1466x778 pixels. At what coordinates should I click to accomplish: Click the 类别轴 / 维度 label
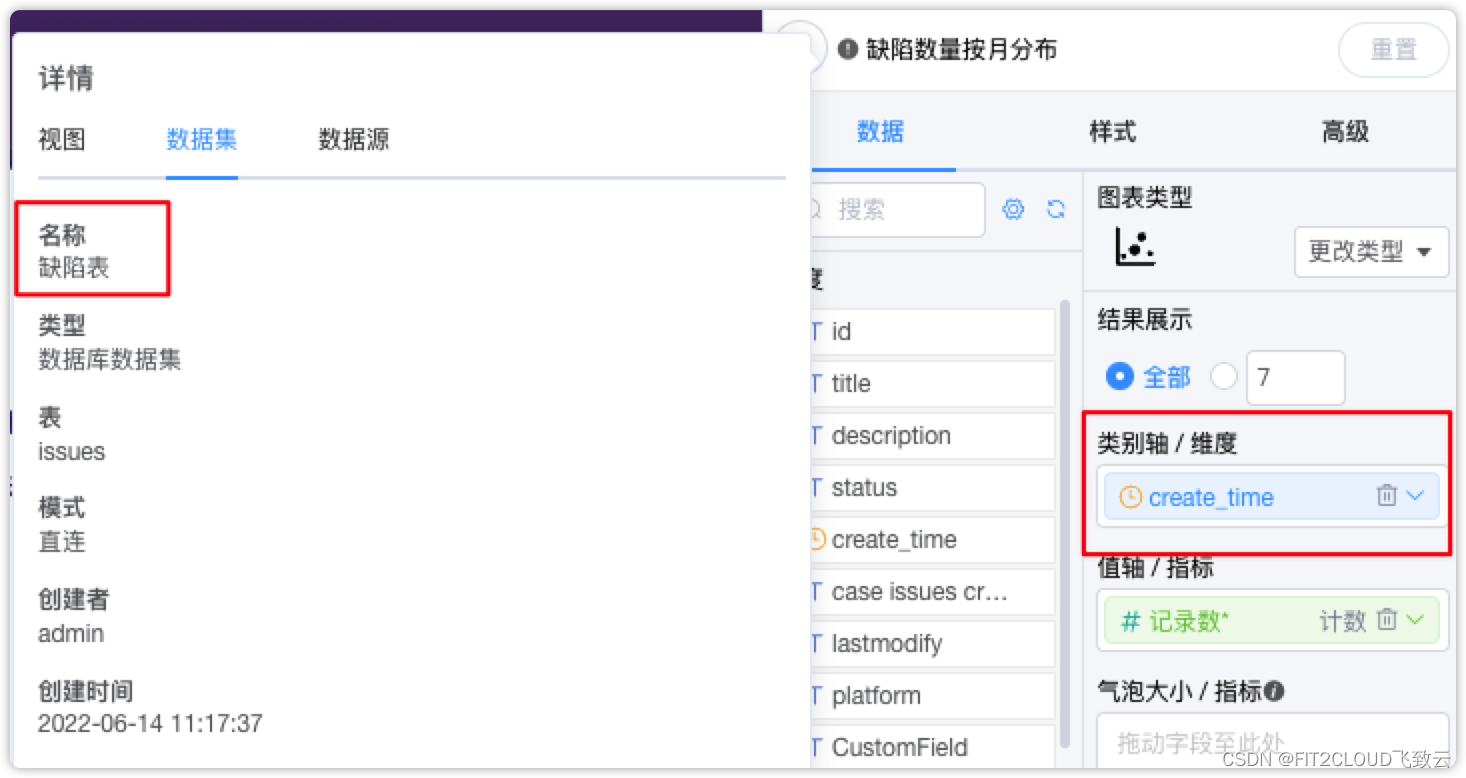point(1168,443)
